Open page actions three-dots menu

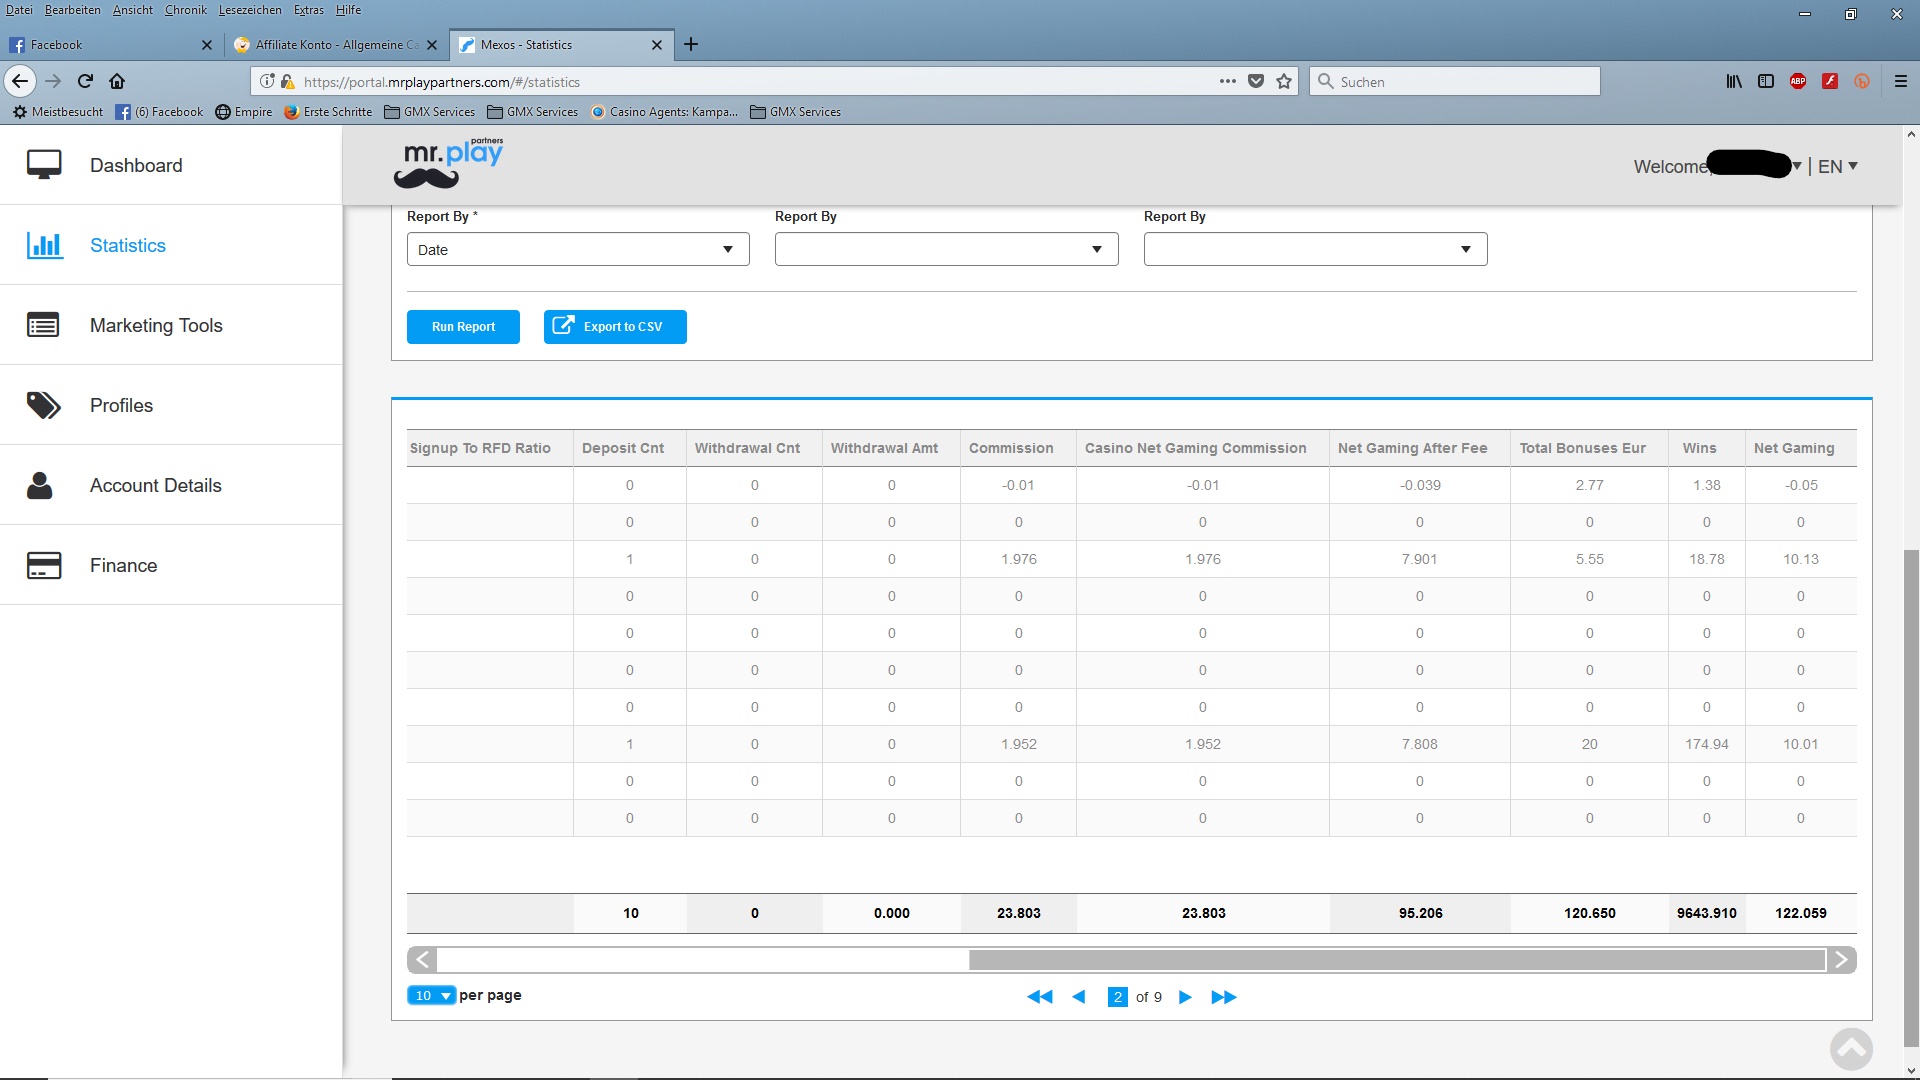pyautogui.click(x=1228, y=81)
